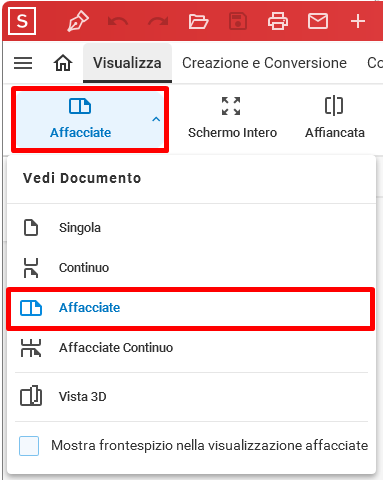Select Vista 3D option
The height and width of the screenshot is (480, 383).
[191, 397]
